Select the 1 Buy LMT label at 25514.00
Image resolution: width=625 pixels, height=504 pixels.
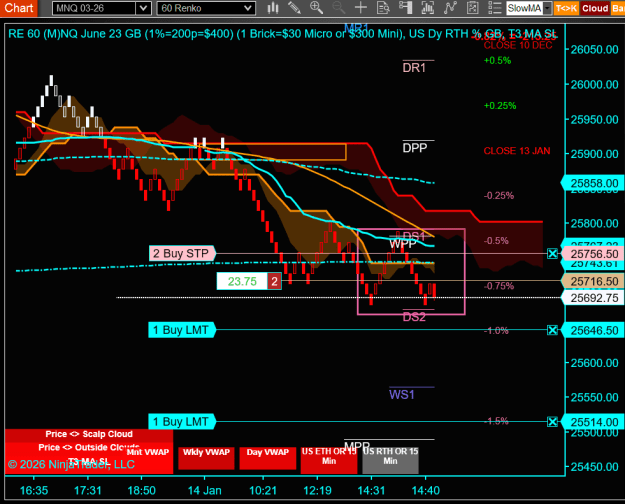point(182,422)
